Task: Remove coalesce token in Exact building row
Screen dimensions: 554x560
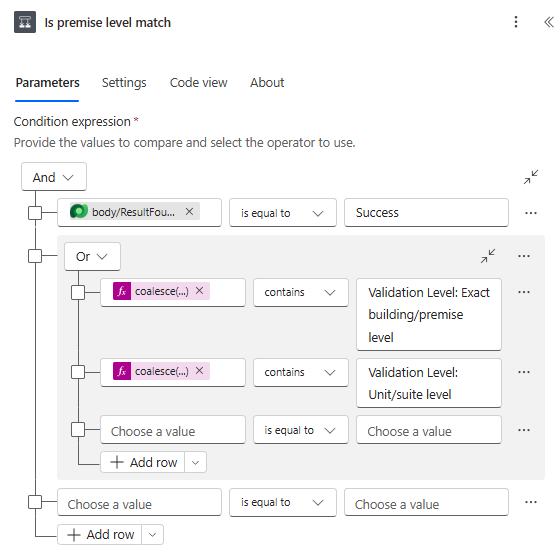Action: [x=199, y=291]
